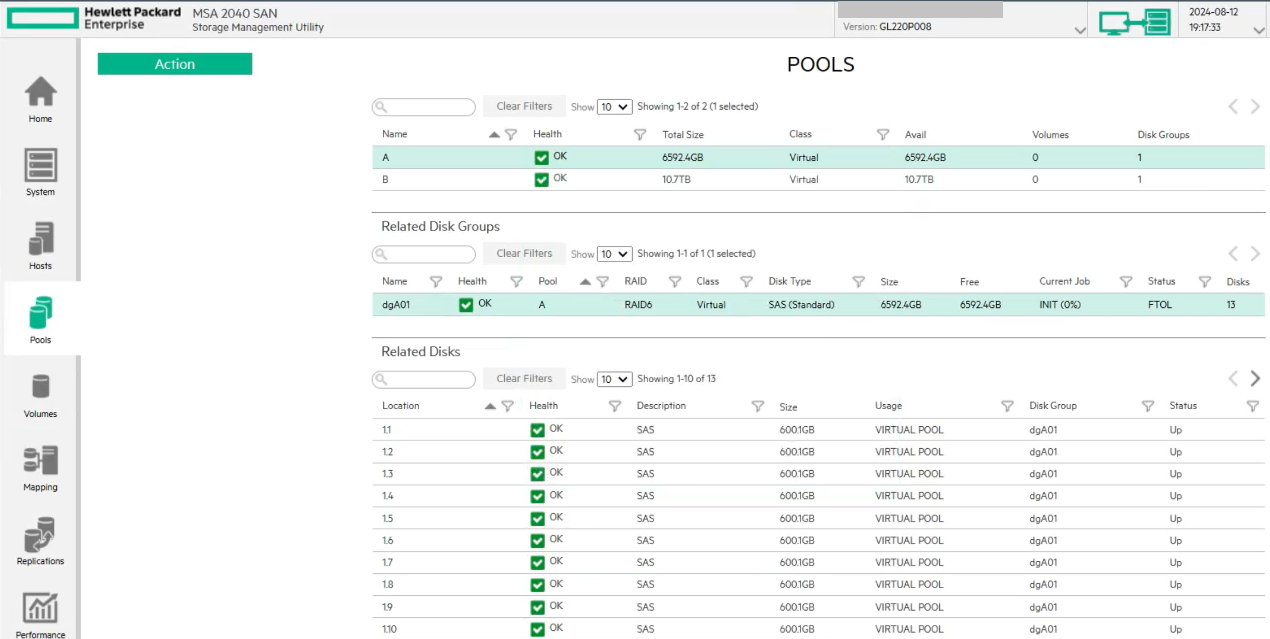Sort Disk Groups by Free column header
The width and height of the screenshot is (1270, 639).
(969, 282)
